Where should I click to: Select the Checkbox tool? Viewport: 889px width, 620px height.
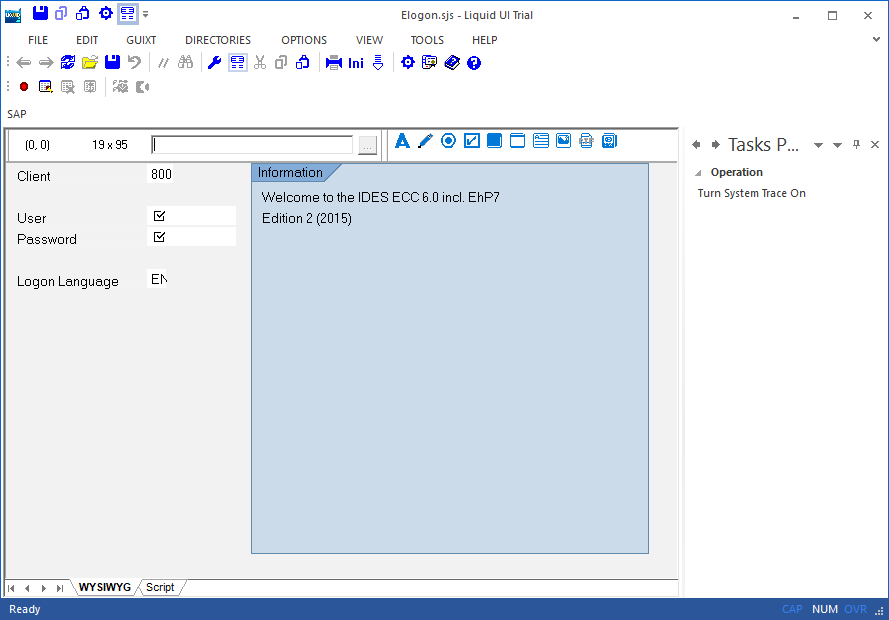472,141
